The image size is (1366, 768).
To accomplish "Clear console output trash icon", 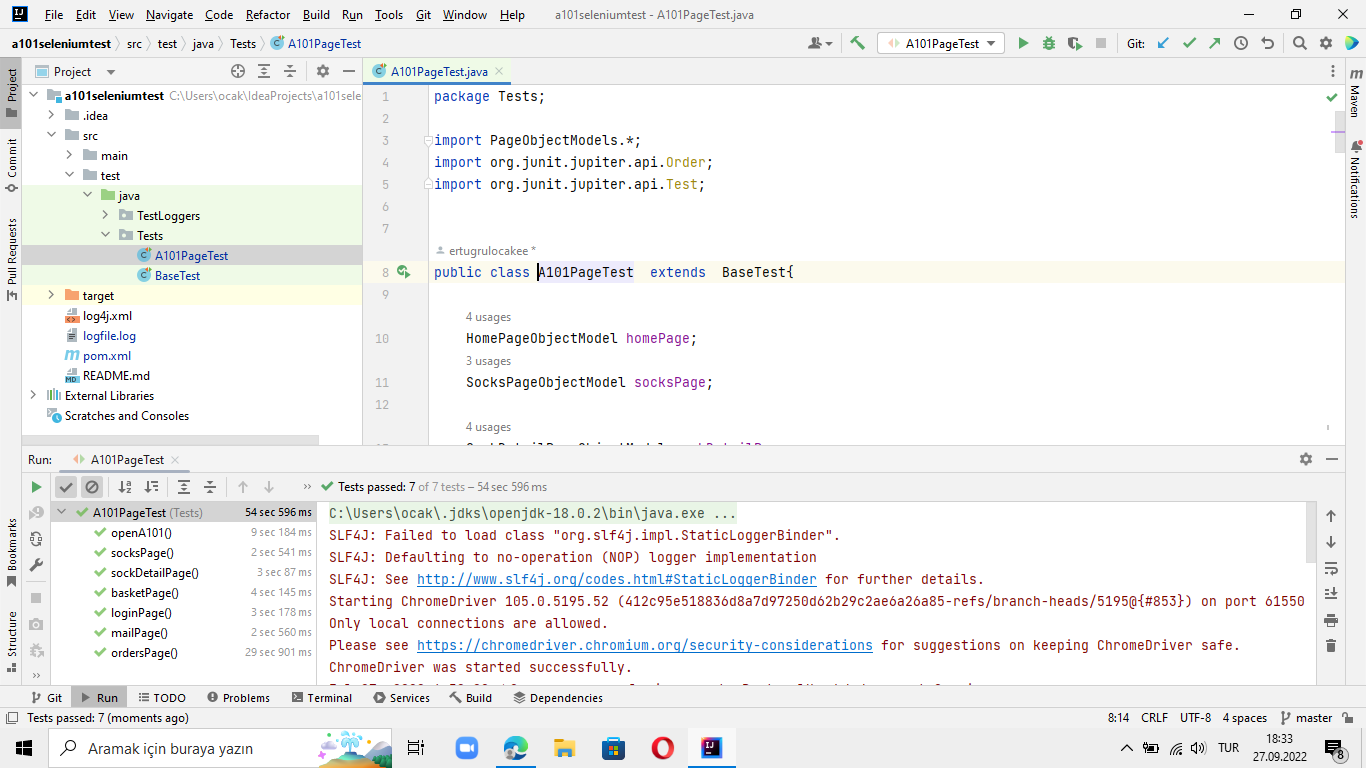I will (1331, 646).
